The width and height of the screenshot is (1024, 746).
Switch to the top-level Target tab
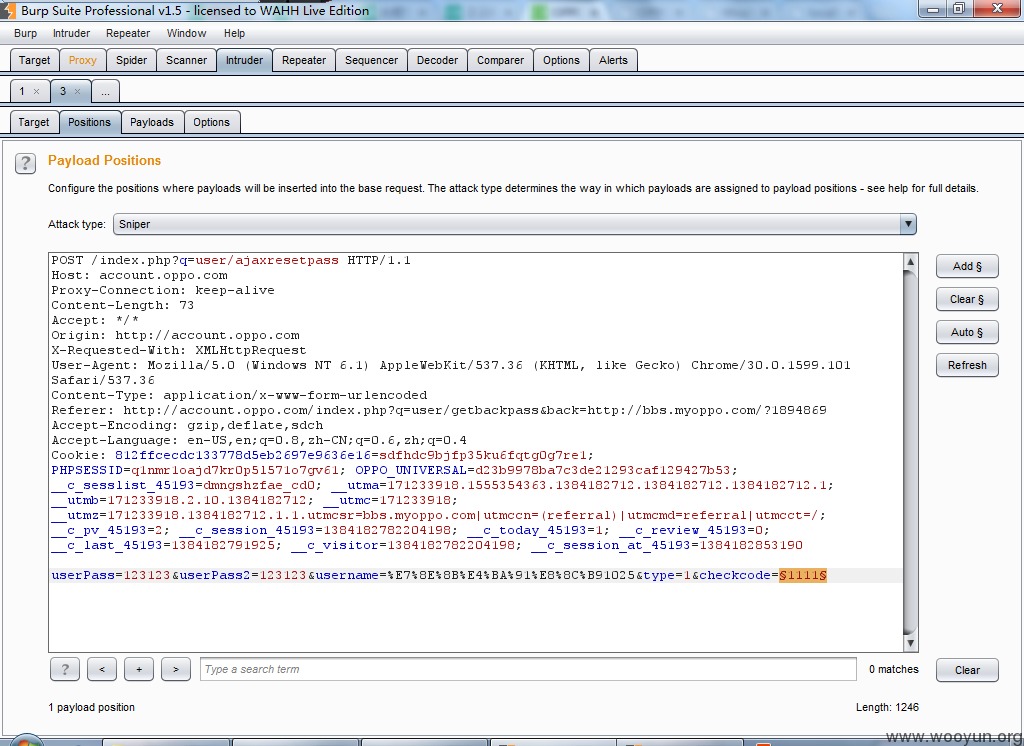(x=35, y=60)
